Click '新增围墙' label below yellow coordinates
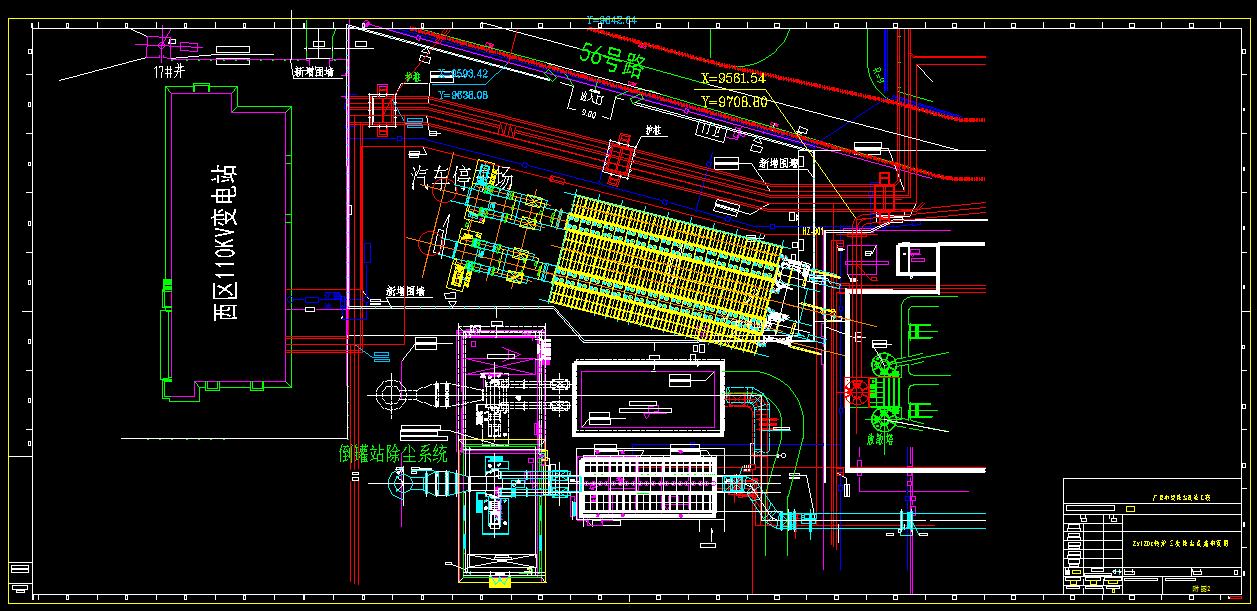This screenshot has height=611, width=1257. (778, 162)
